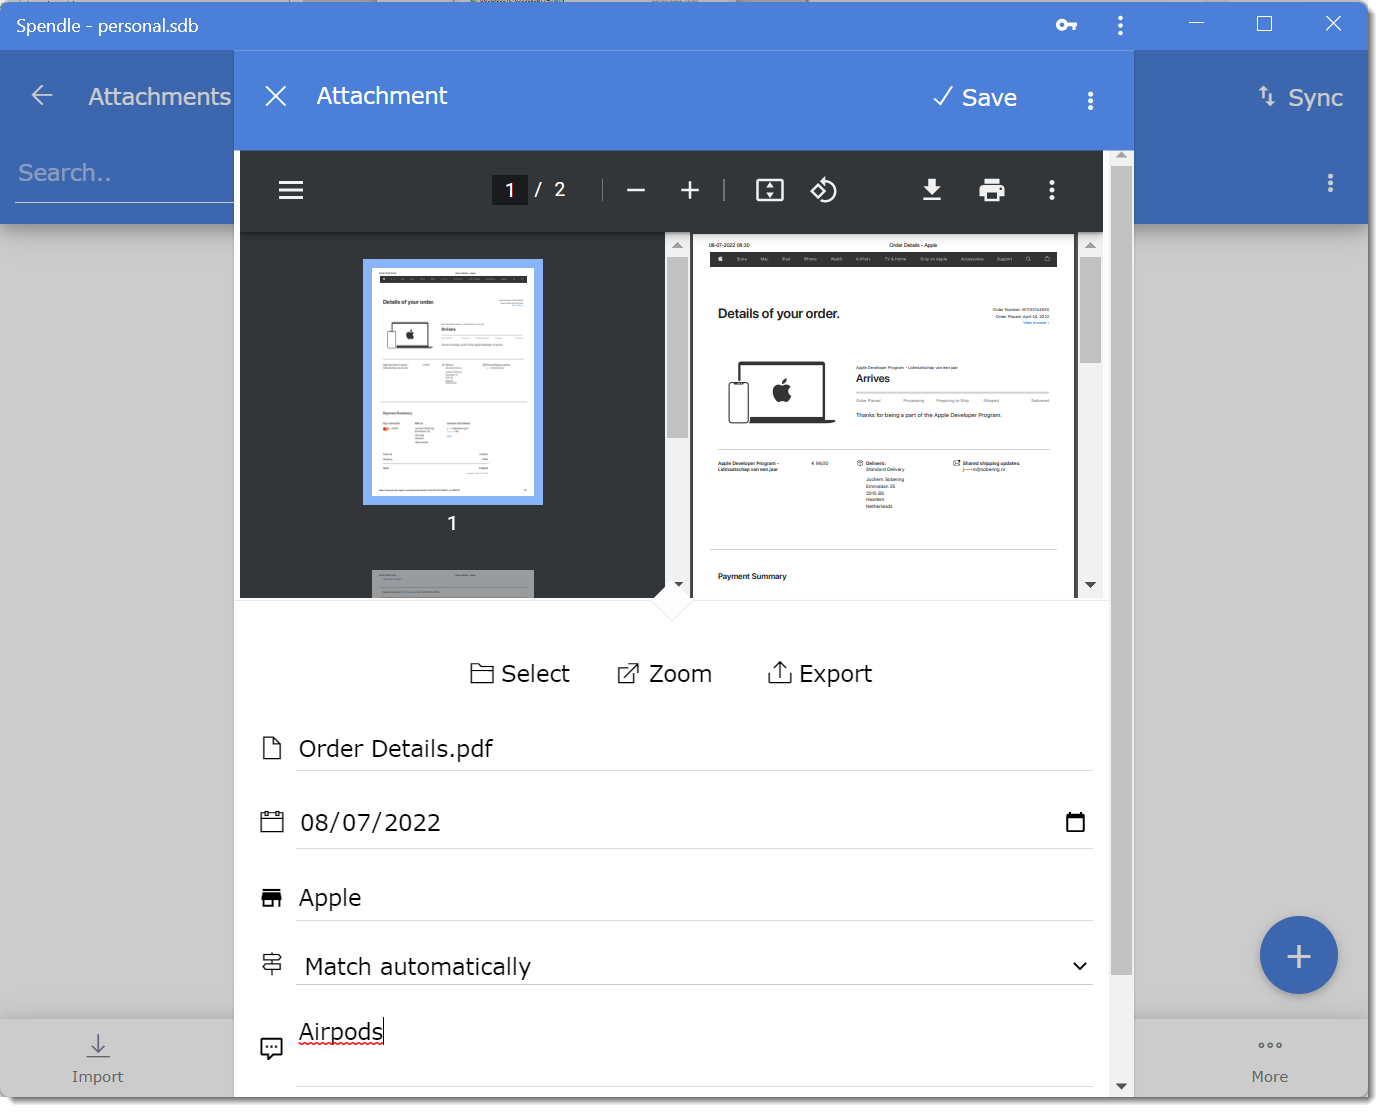Click the "Details of your order." heading

point(779,314)
